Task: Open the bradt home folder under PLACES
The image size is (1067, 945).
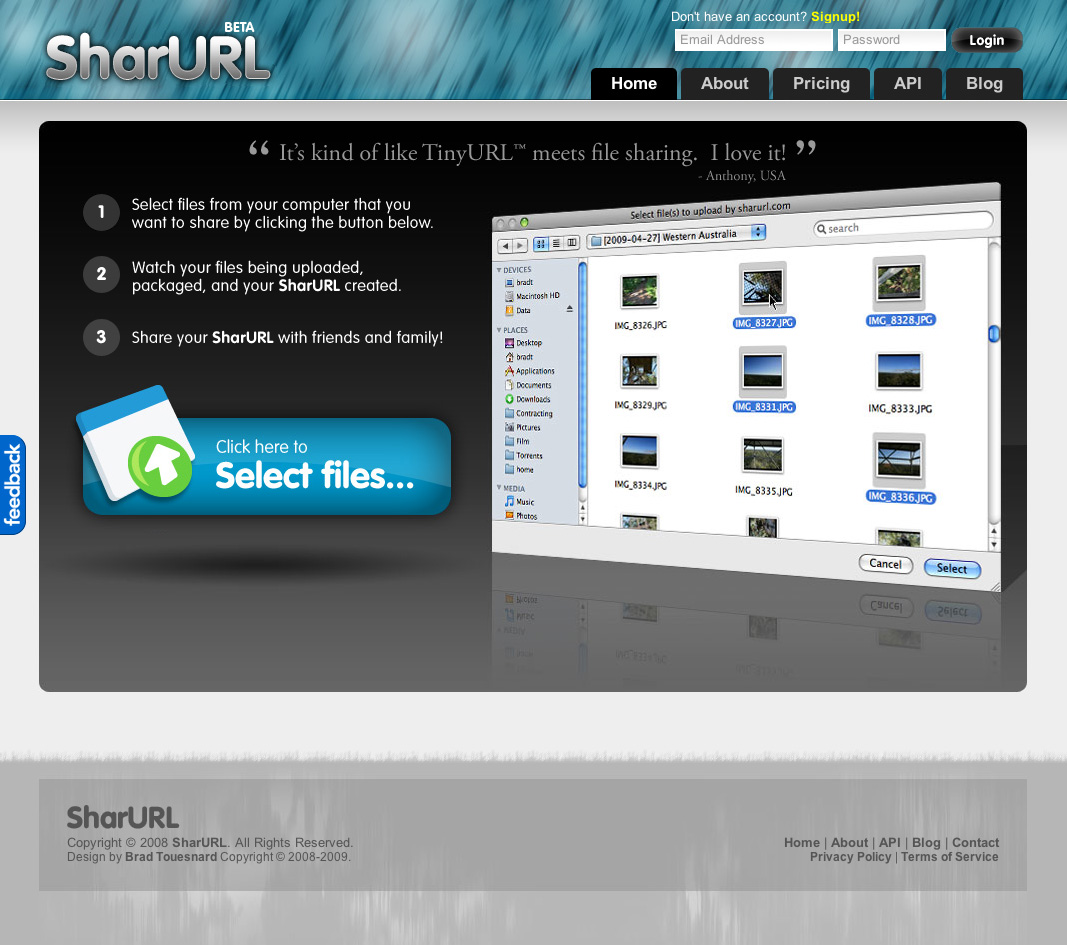Action: click(519, 357)
